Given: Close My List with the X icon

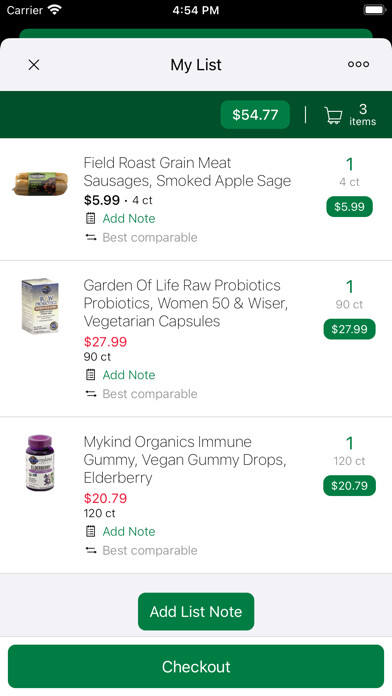Looking at the screenshot, I should click(x=34, y=65).
